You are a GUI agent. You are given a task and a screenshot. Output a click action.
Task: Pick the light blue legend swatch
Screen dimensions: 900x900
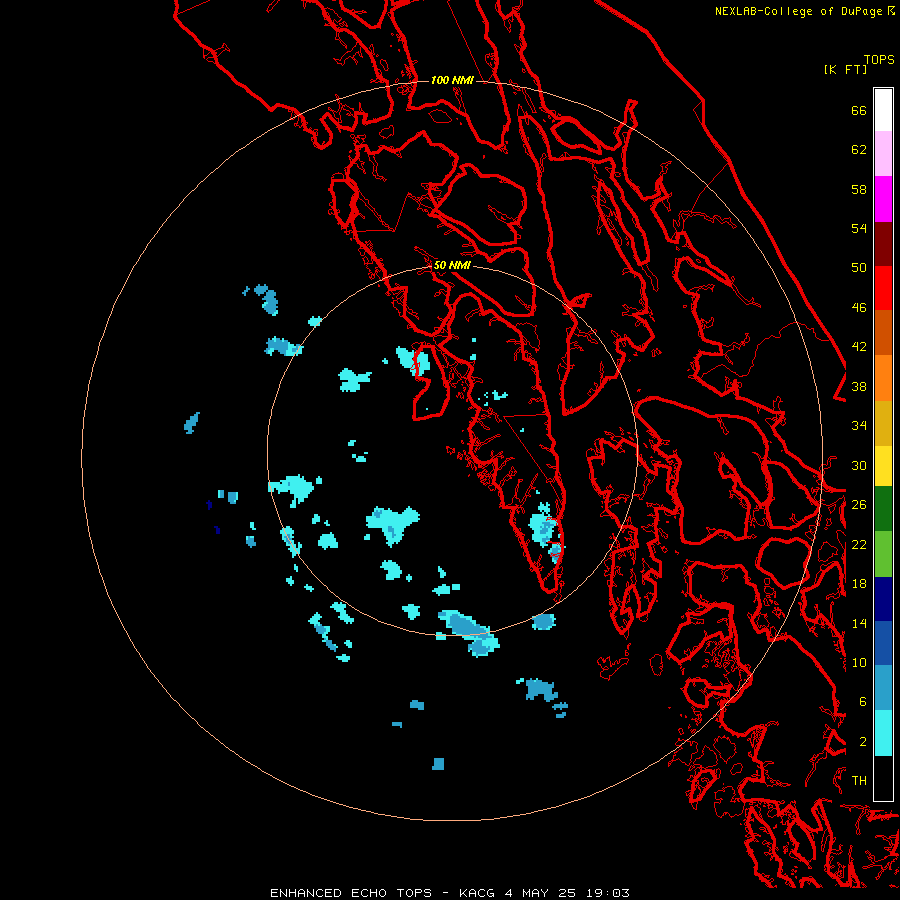pos(883,688)
